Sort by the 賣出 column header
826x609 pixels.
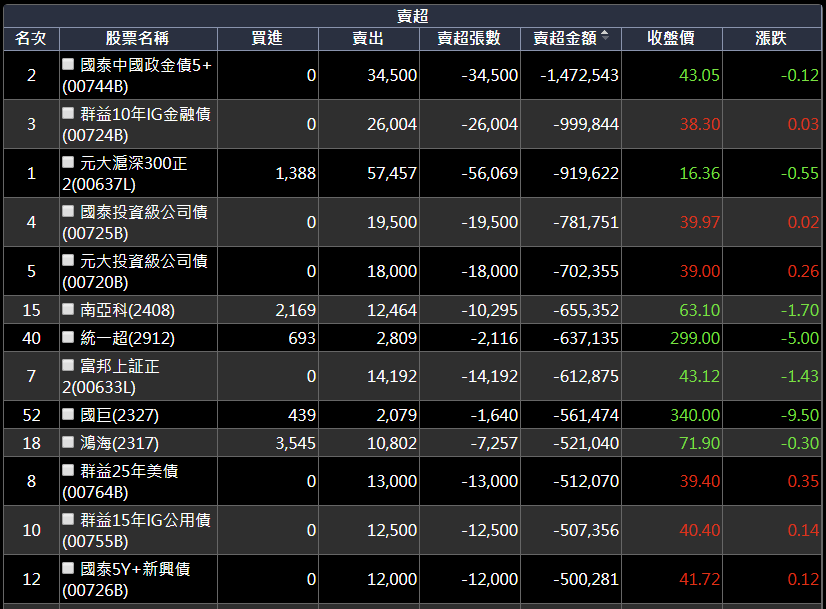point(369,38)
